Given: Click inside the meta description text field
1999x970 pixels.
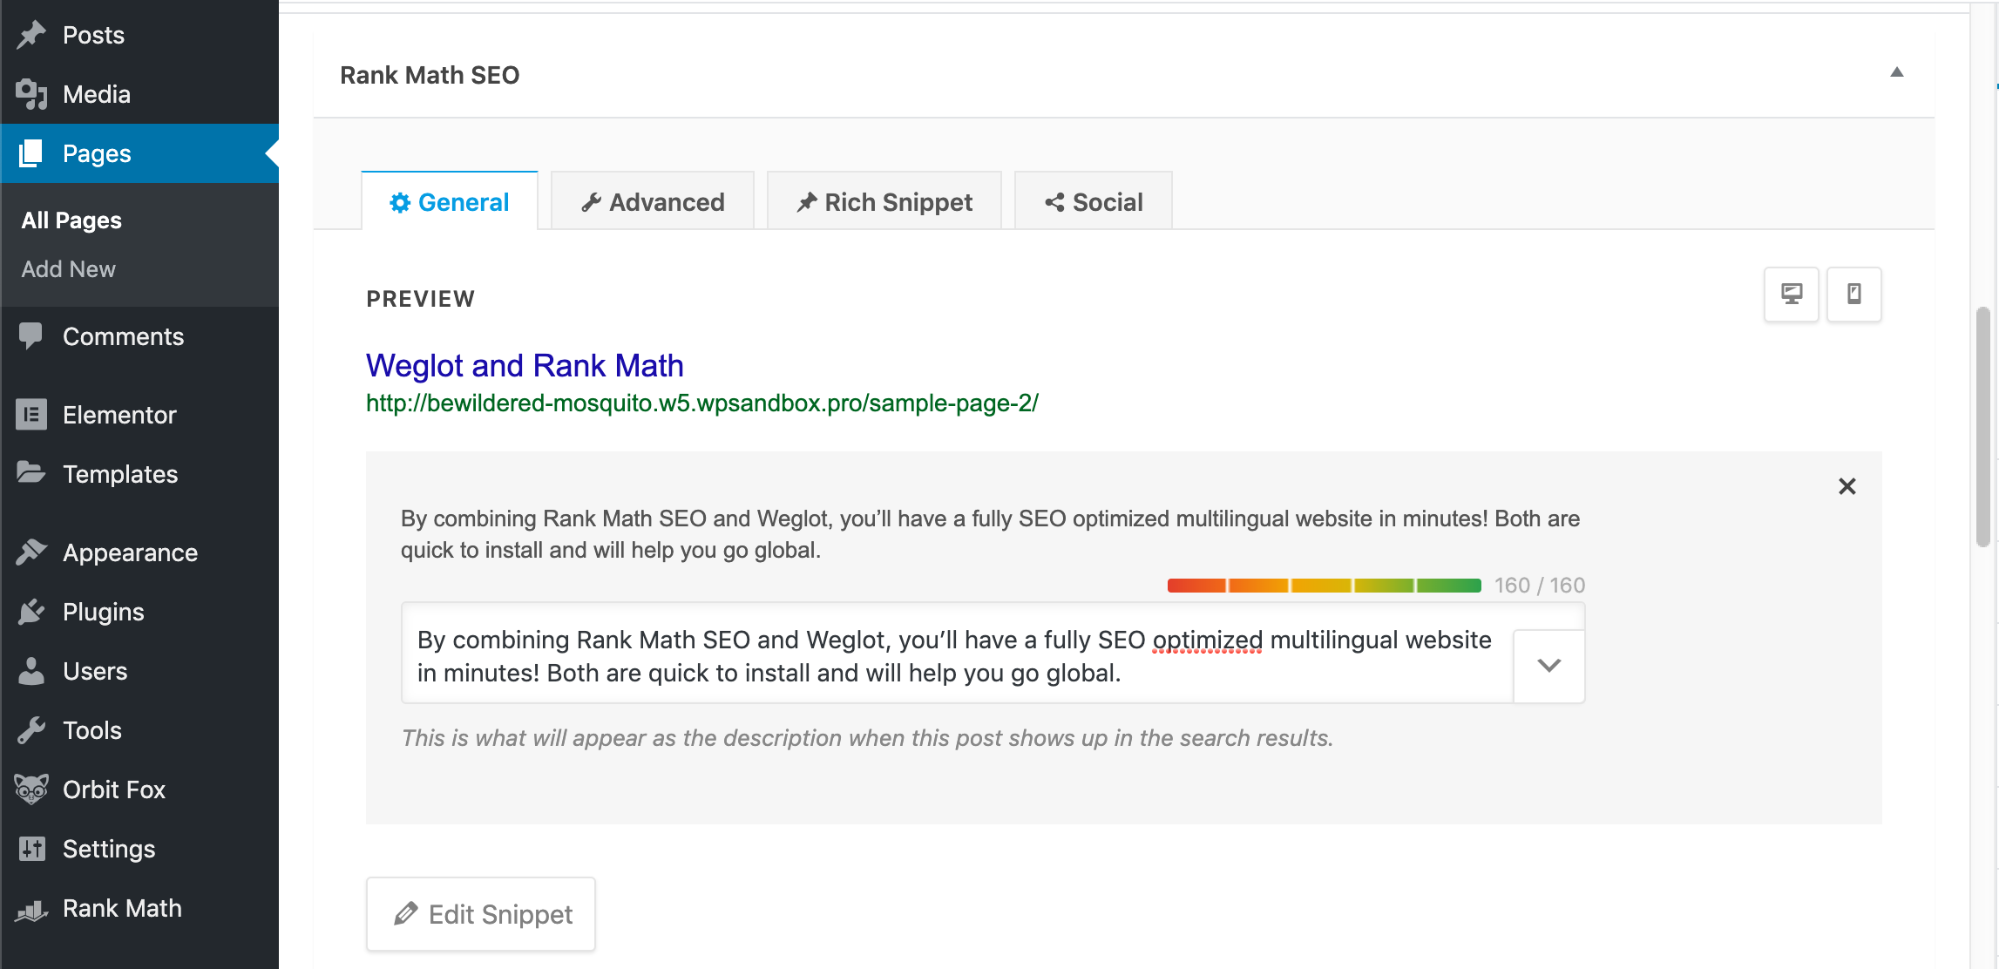Looking at the screenshot, I should point(957,655).
